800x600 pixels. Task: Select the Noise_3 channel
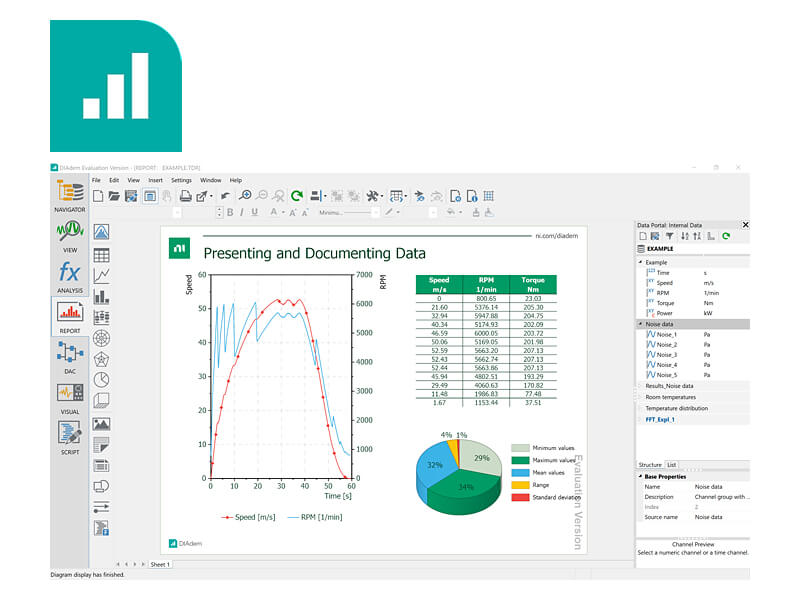[666, 355]
